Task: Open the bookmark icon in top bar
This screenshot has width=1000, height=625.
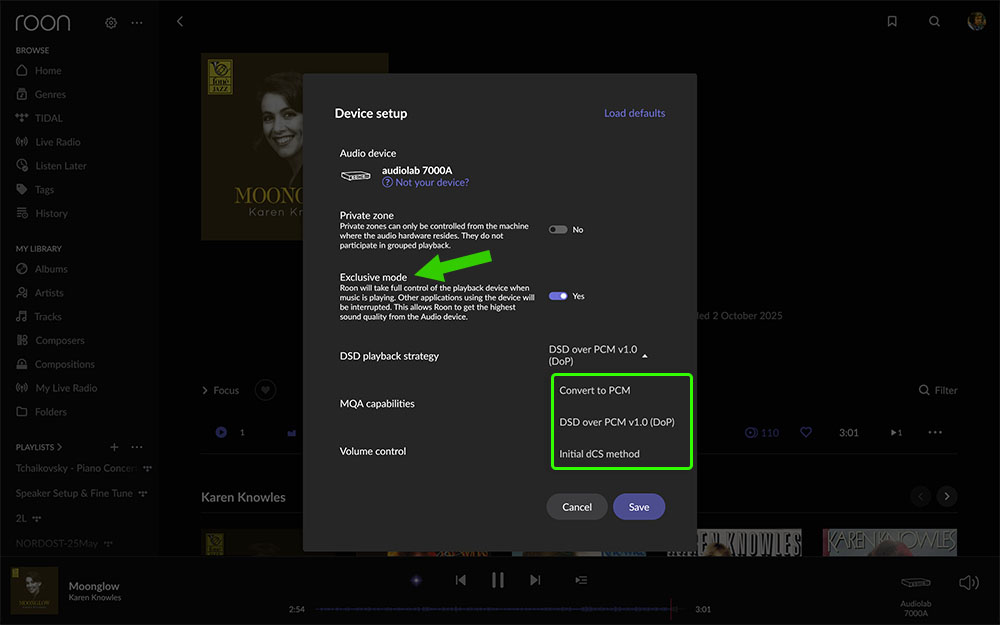Action: click(x=892, y=22)
